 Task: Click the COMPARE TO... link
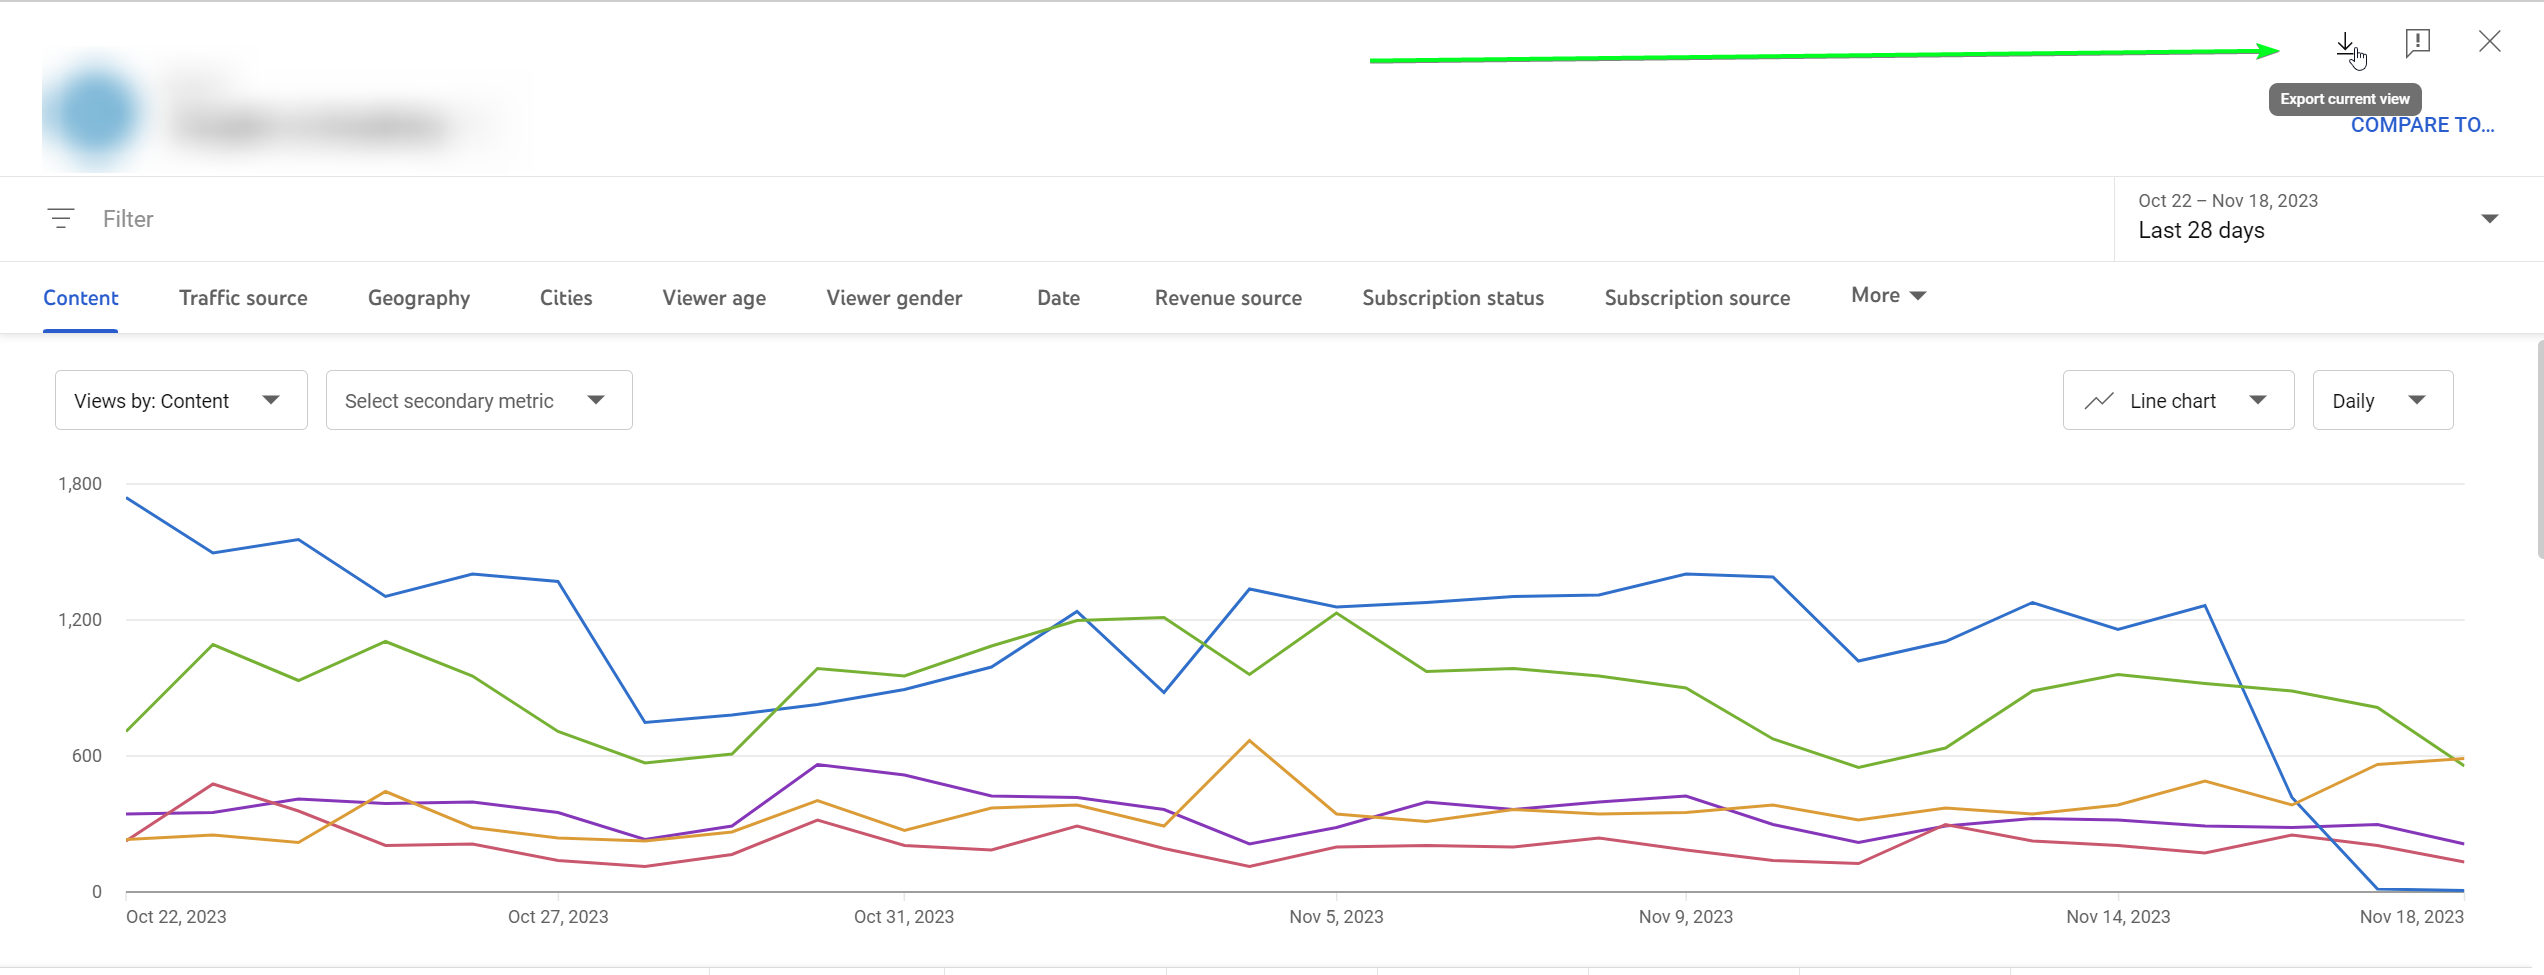pyautogui.click(x=2422, y=125)
